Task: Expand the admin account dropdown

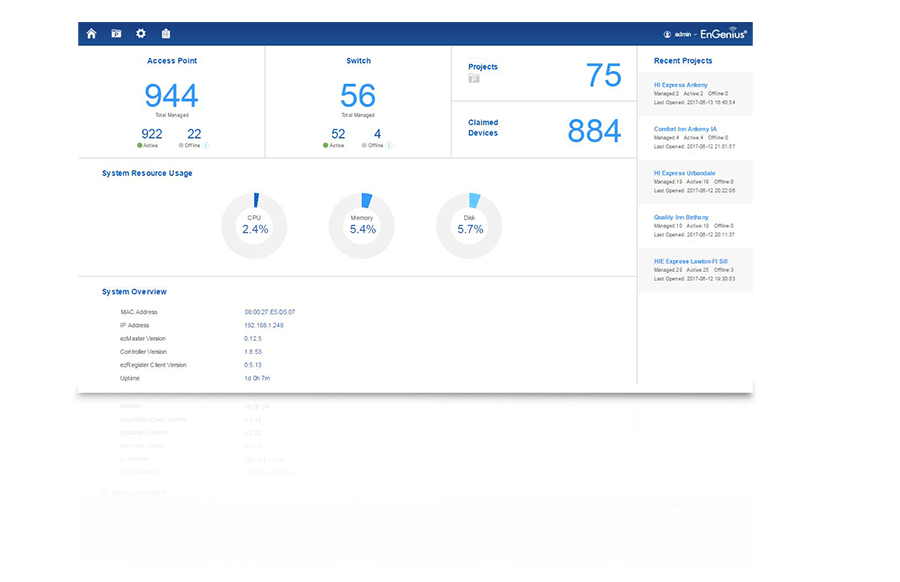Action: point(686,34)
